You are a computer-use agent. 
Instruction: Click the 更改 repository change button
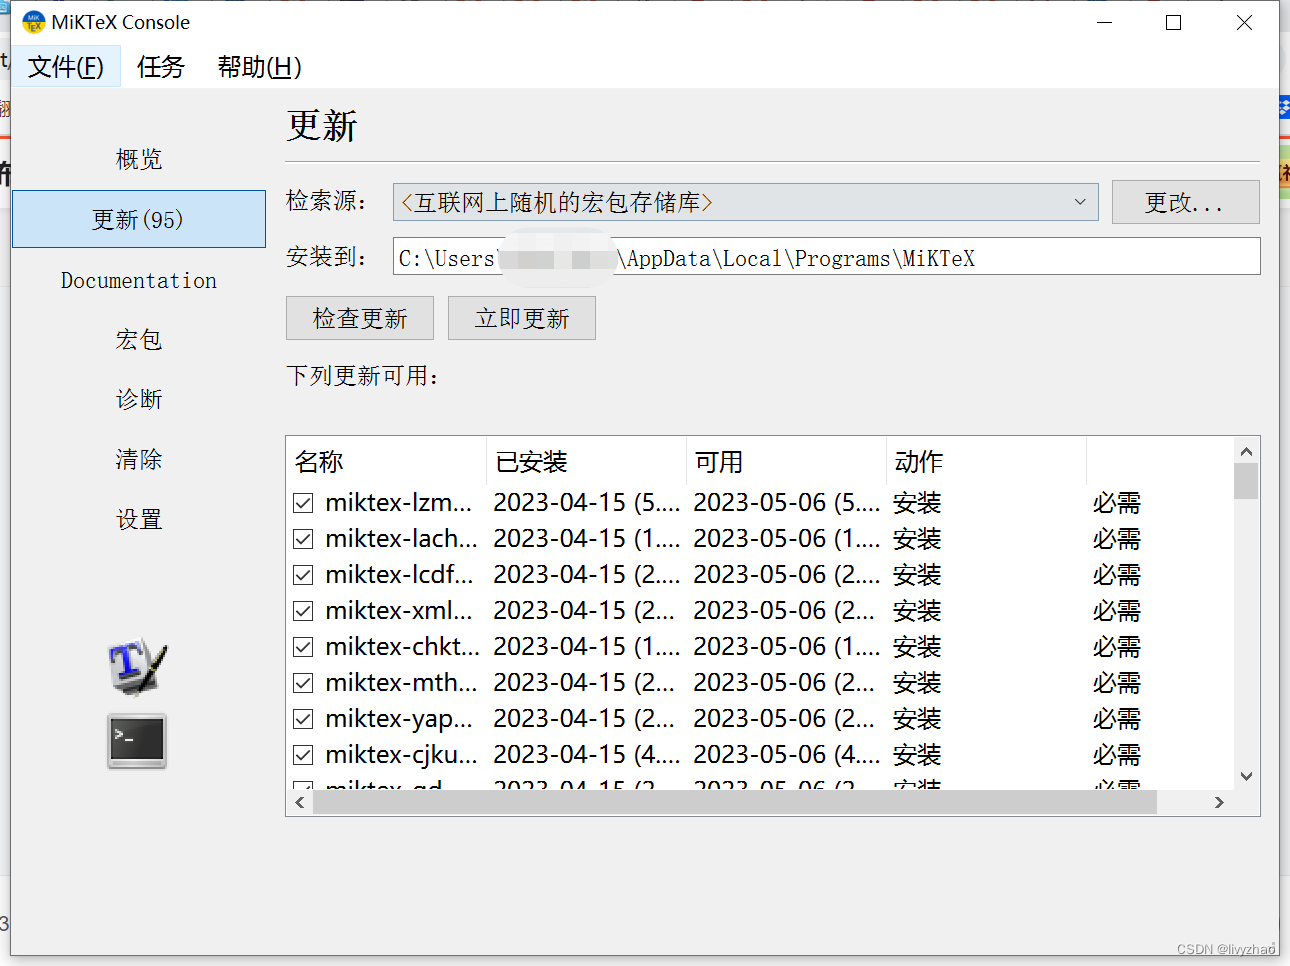click(1185, 202)
